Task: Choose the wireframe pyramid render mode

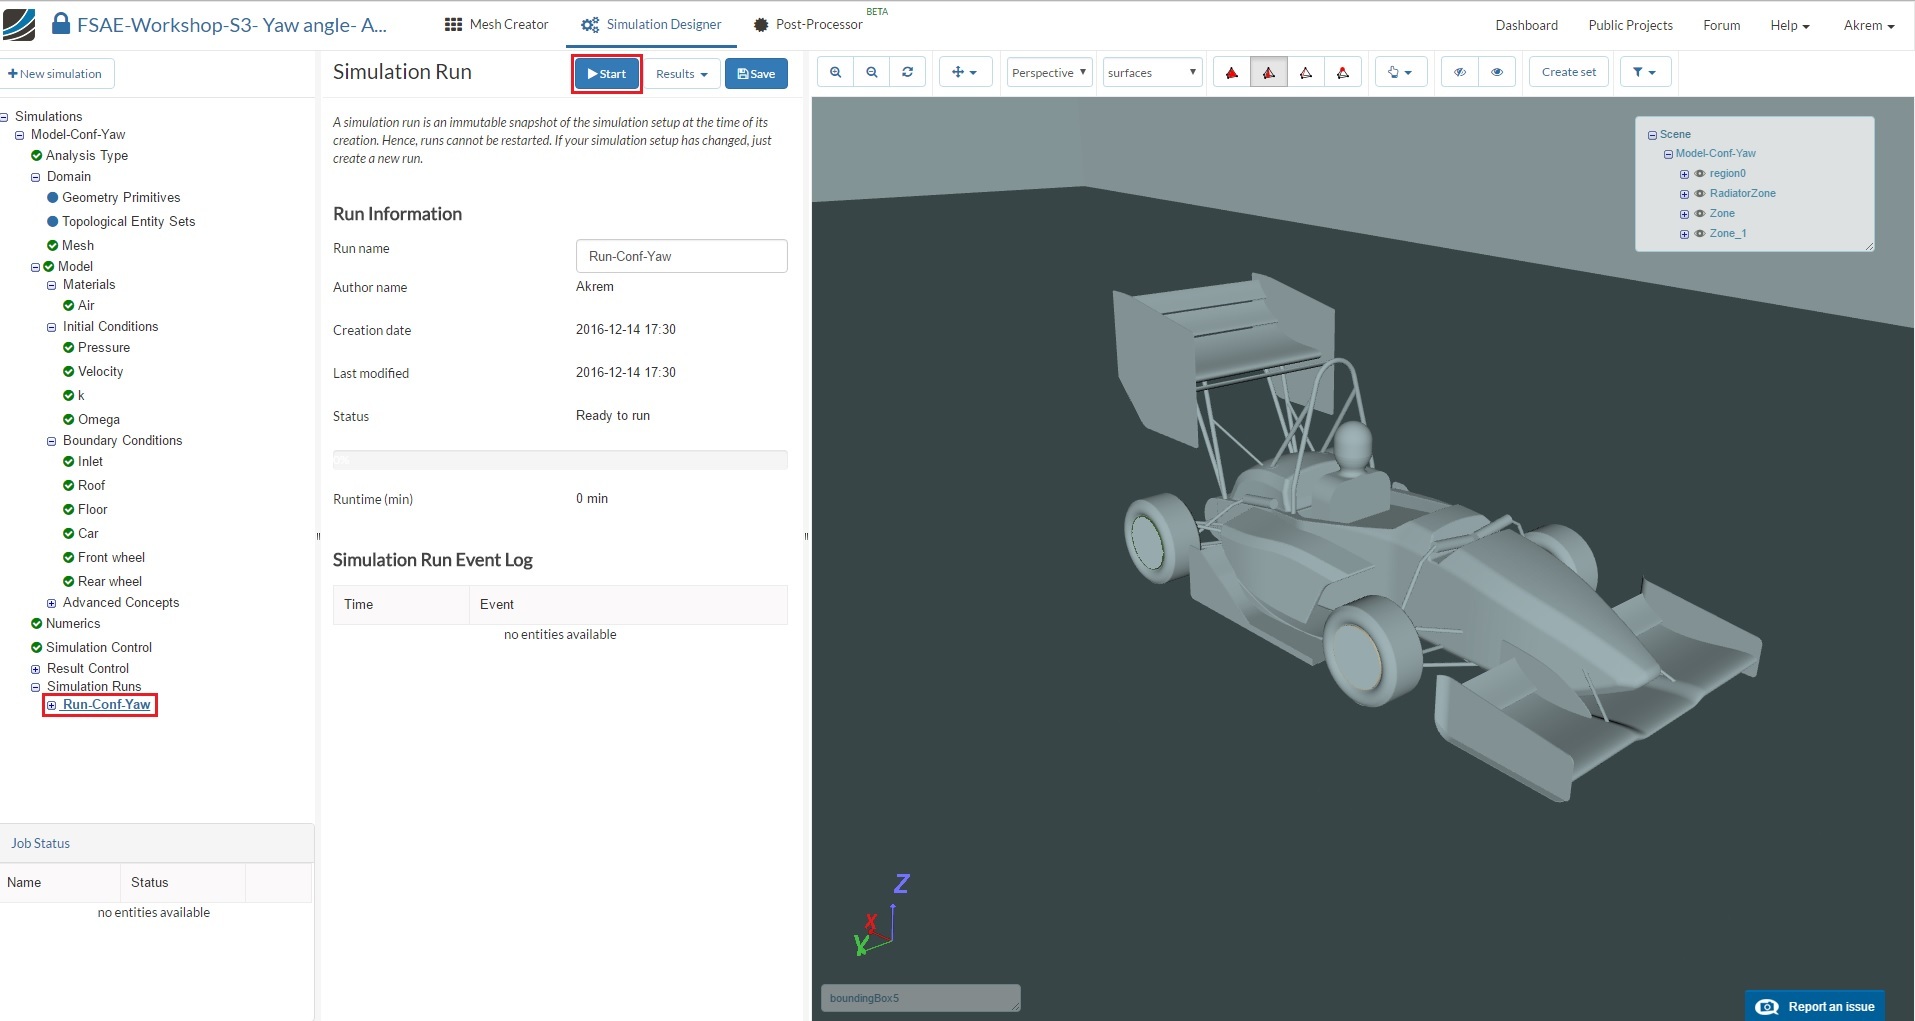Action: [1306, 72]
